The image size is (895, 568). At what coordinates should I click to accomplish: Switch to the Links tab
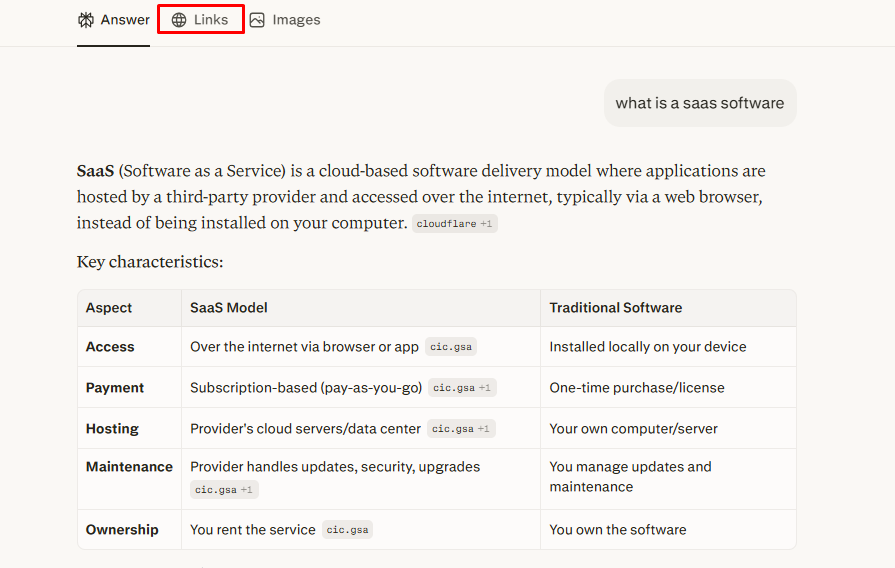[x=200, y=20]
